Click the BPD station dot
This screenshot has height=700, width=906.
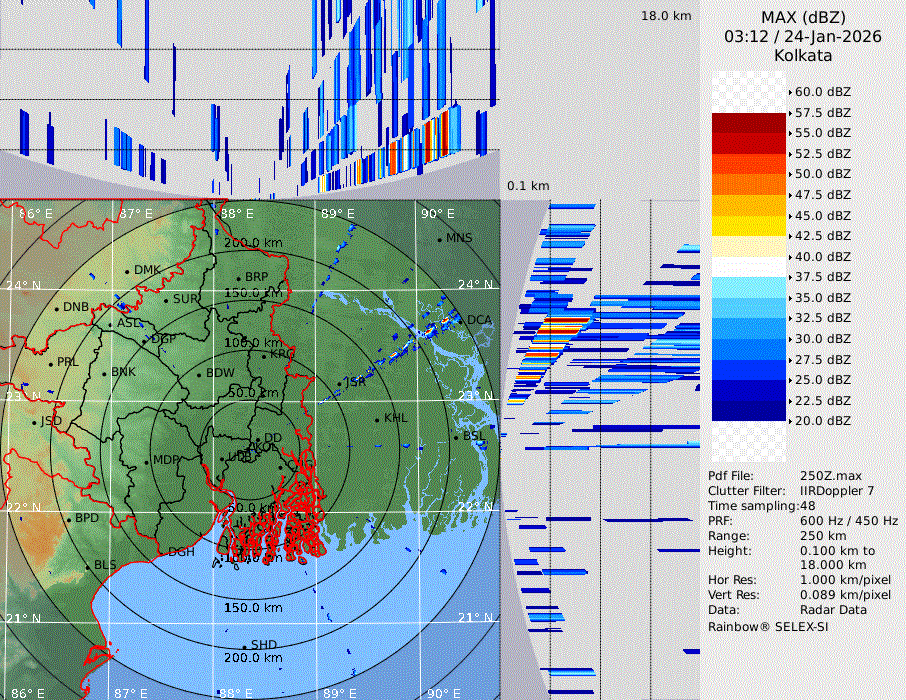68,519
